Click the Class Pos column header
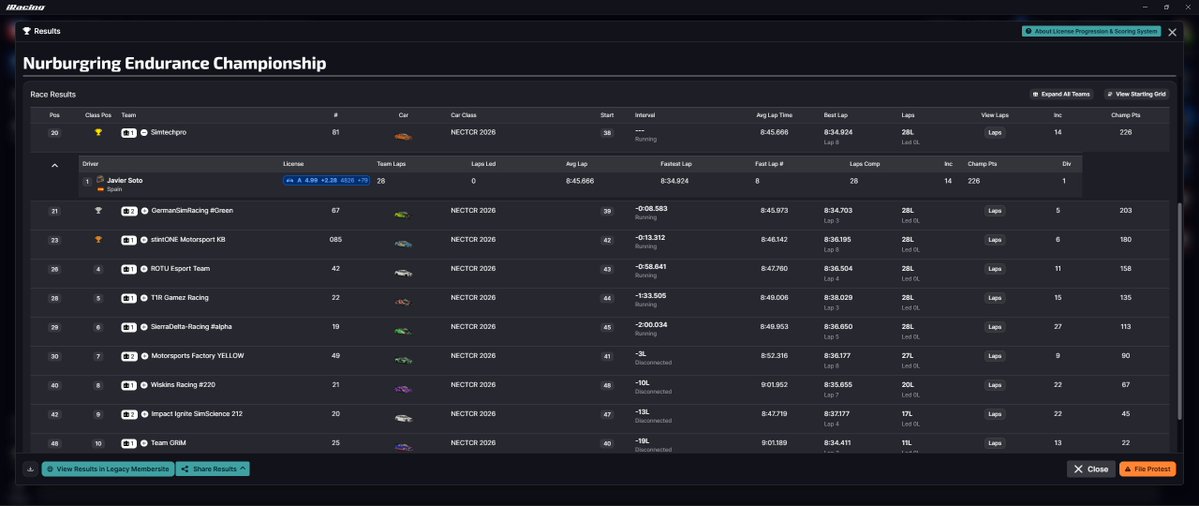The image size is (1199, 506). (x=98, y=115)
